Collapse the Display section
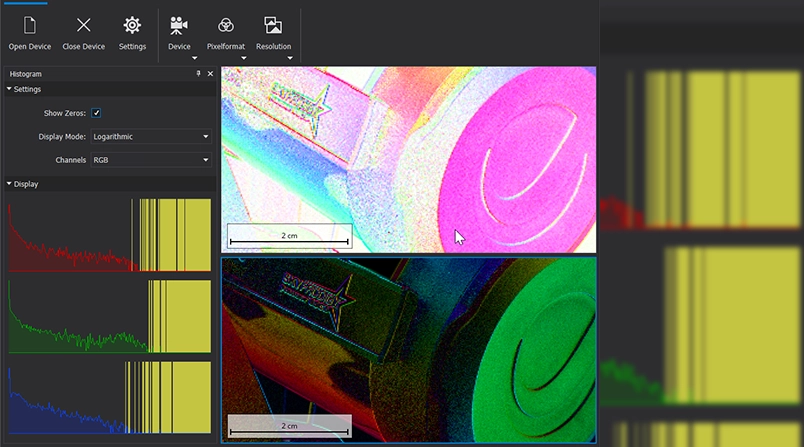 pos(10,184)
